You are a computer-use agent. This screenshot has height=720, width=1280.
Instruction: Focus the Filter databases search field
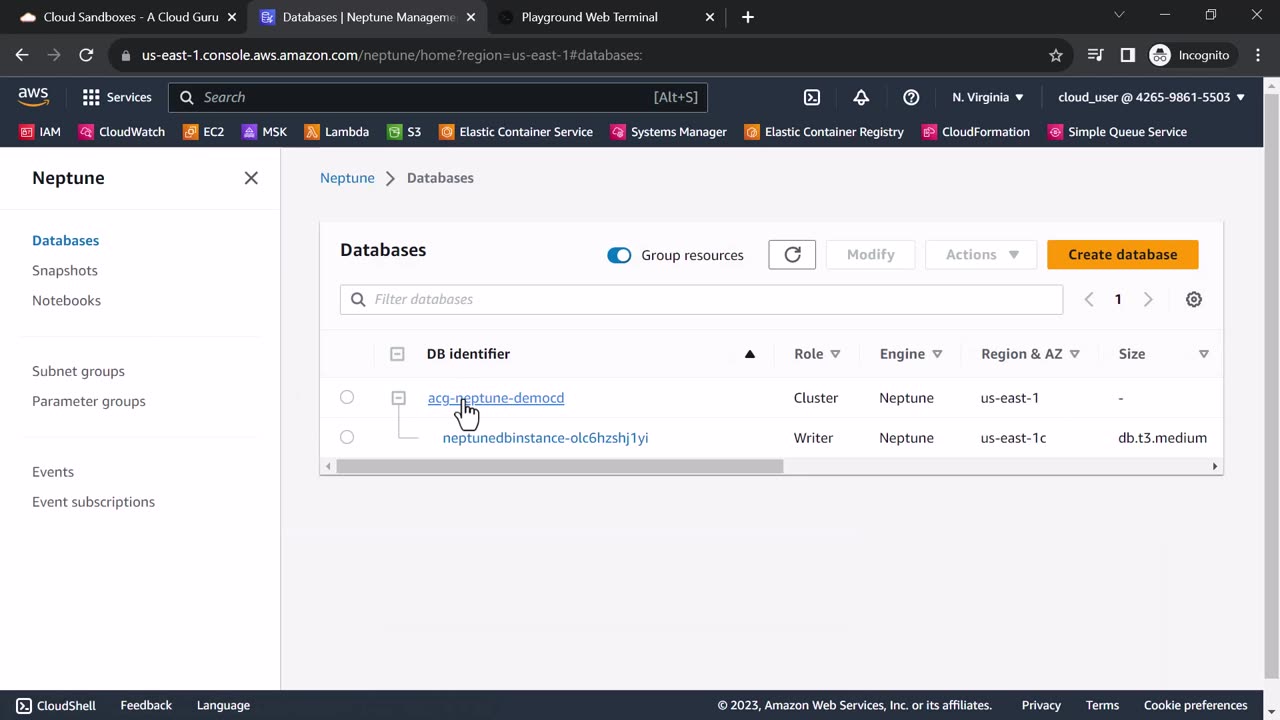700,299
